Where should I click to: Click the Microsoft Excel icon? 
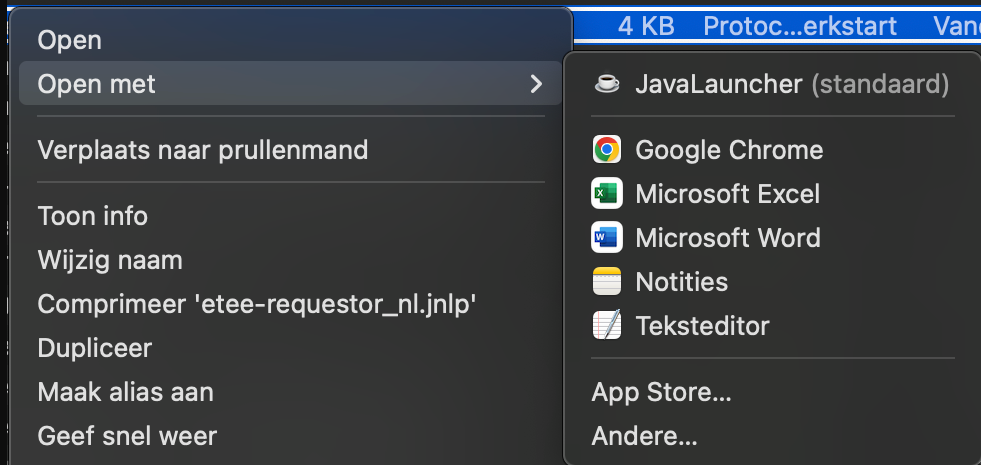(x=606, y=194)
